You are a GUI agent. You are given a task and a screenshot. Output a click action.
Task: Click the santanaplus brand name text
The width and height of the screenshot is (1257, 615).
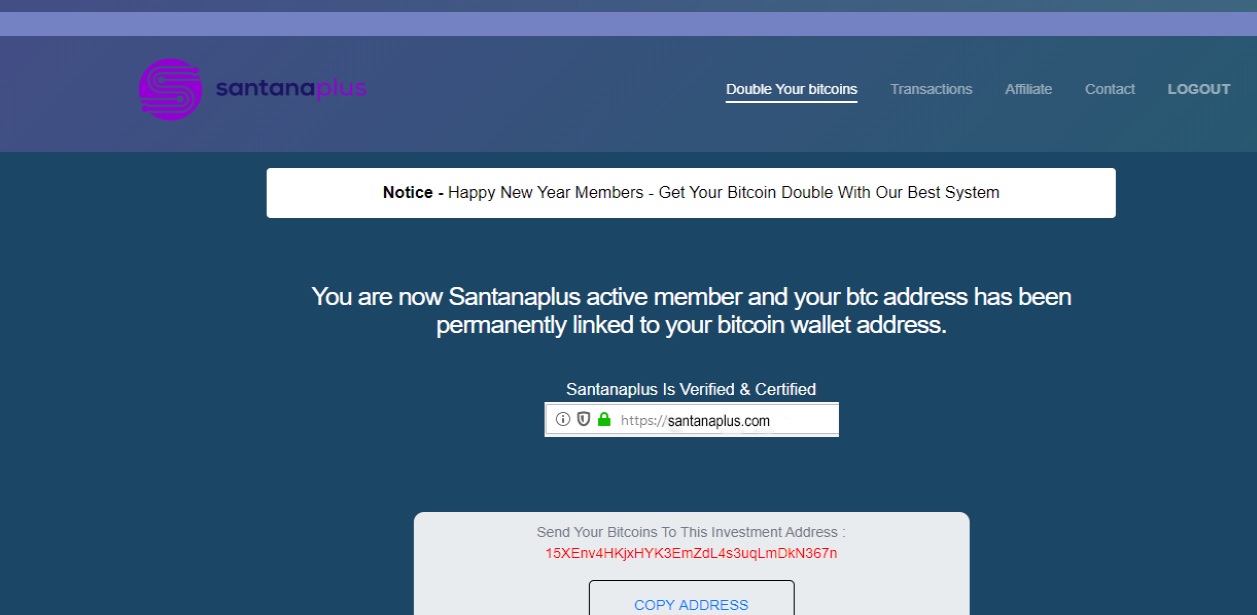coord(291,89)
